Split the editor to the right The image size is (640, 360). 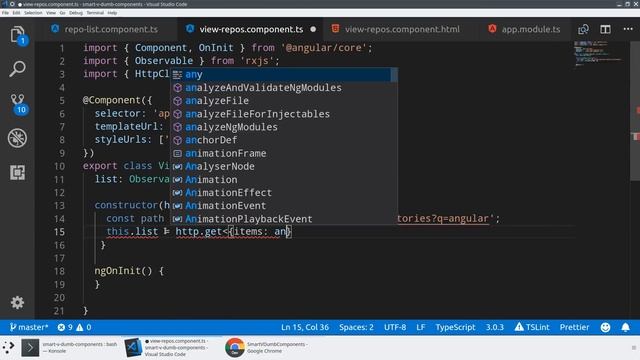[x=605, y=29]
